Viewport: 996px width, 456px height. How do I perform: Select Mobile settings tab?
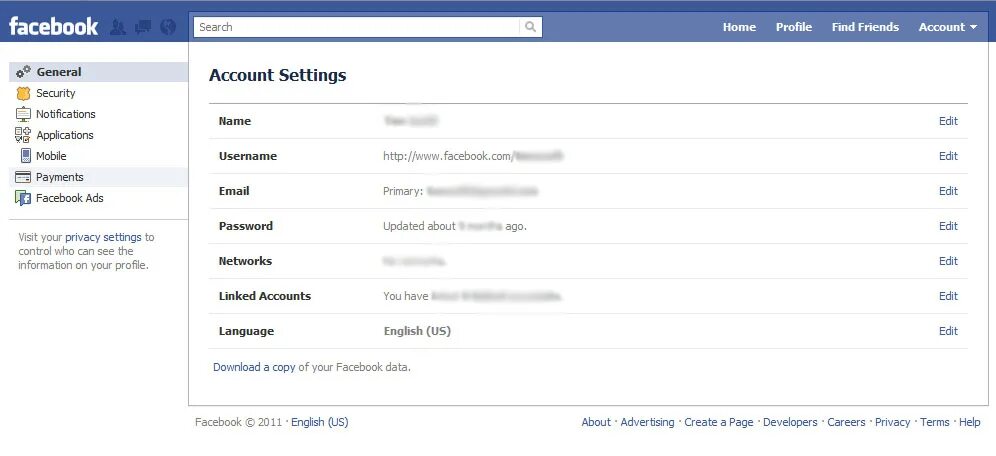[98, 156]
